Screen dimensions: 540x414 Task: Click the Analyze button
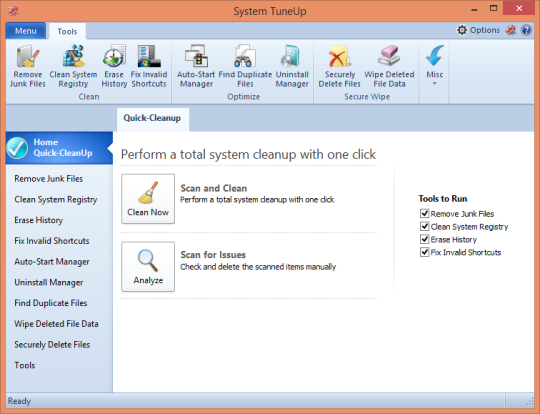coord(148,267)
